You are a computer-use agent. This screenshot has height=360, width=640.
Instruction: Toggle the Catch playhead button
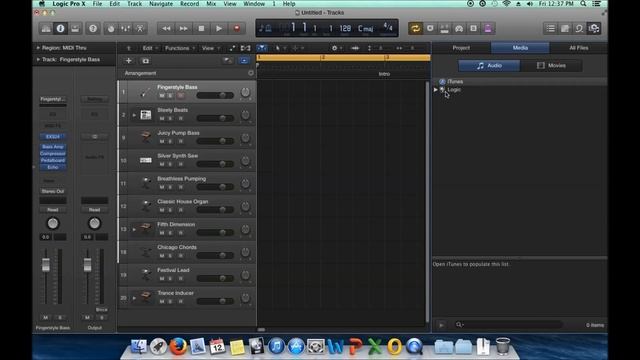point(261,48)
